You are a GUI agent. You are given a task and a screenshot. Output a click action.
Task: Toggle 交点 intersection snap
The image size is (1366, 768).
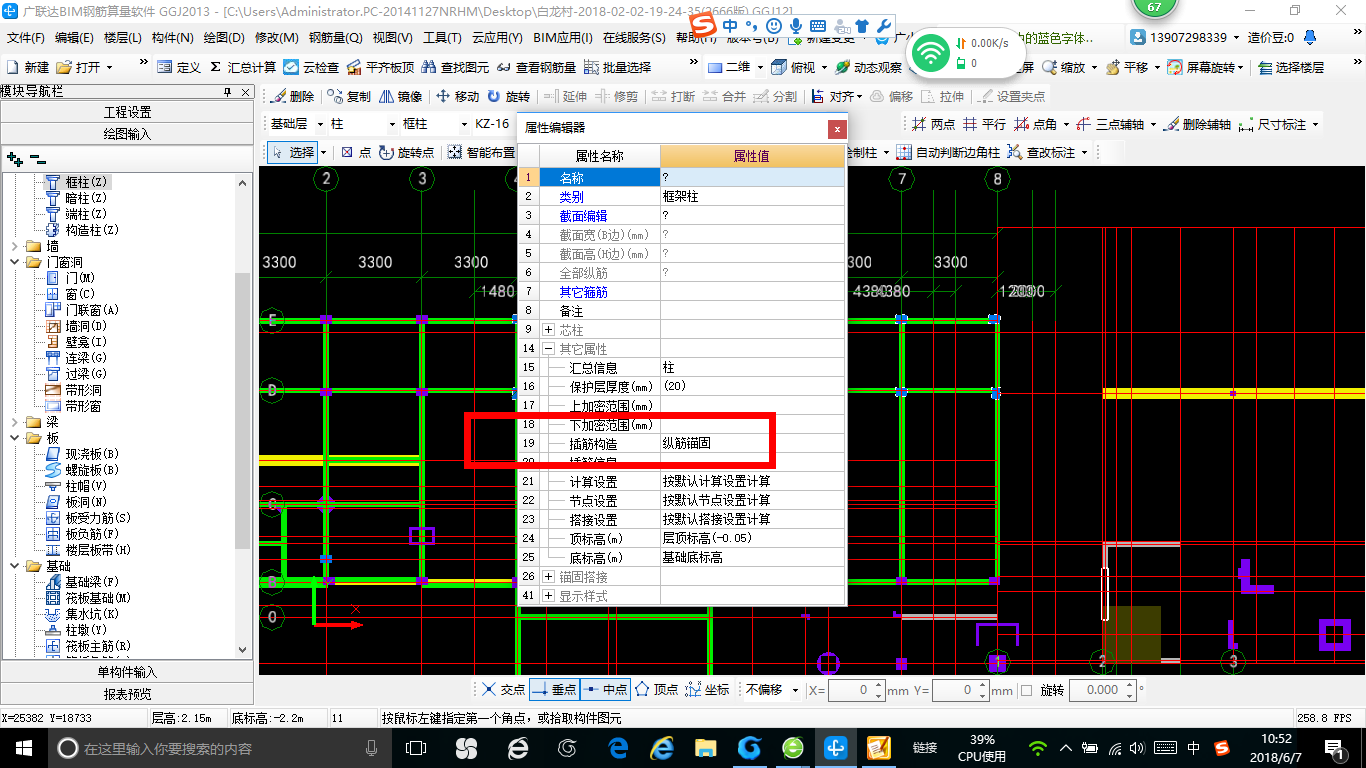pyautogui.click(x=503, y=689)
